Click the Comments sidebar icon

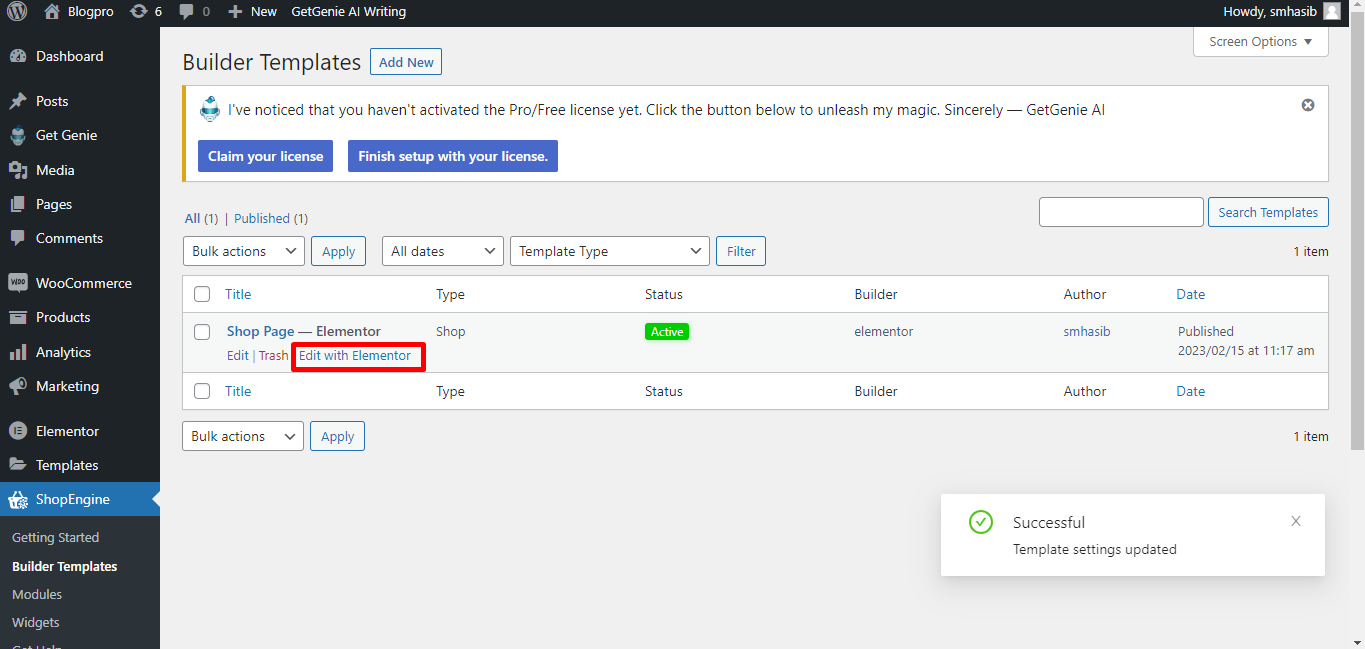[x=18, y=238]
